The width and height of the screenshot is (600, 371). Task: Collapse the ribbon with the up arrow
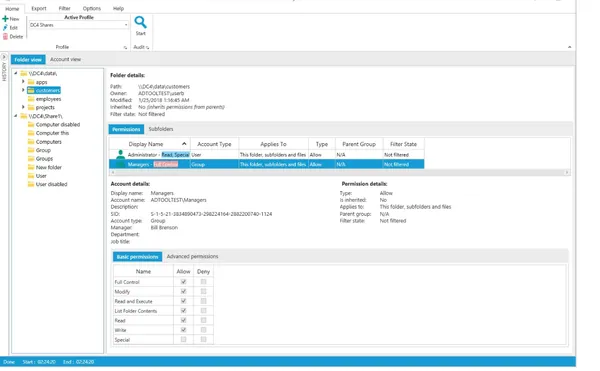569,47
